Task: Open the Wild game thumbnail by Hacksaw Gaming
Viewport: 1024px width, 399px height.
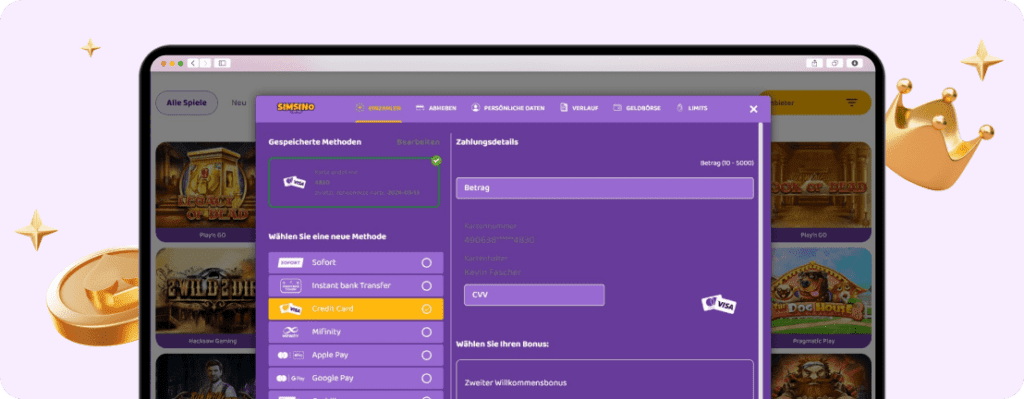Action: pos(205,298)
